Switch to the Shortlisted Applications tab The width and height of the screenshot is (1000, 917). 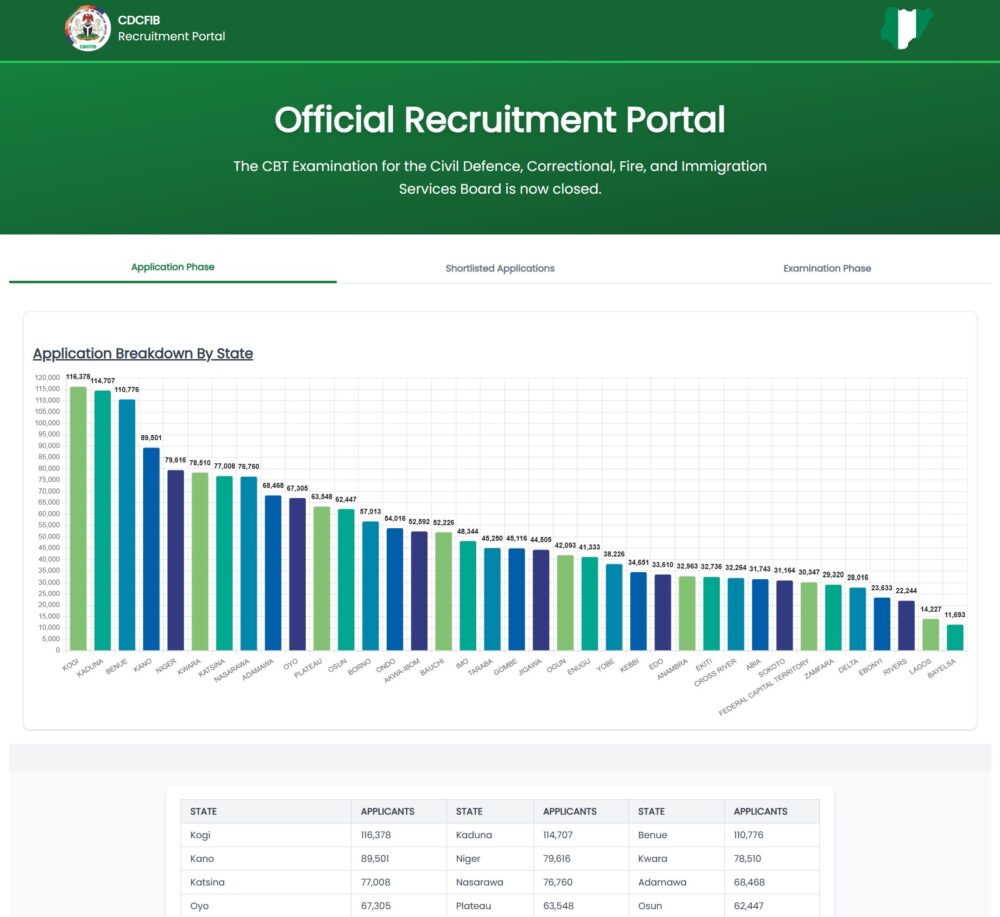(x=500, y=267)
